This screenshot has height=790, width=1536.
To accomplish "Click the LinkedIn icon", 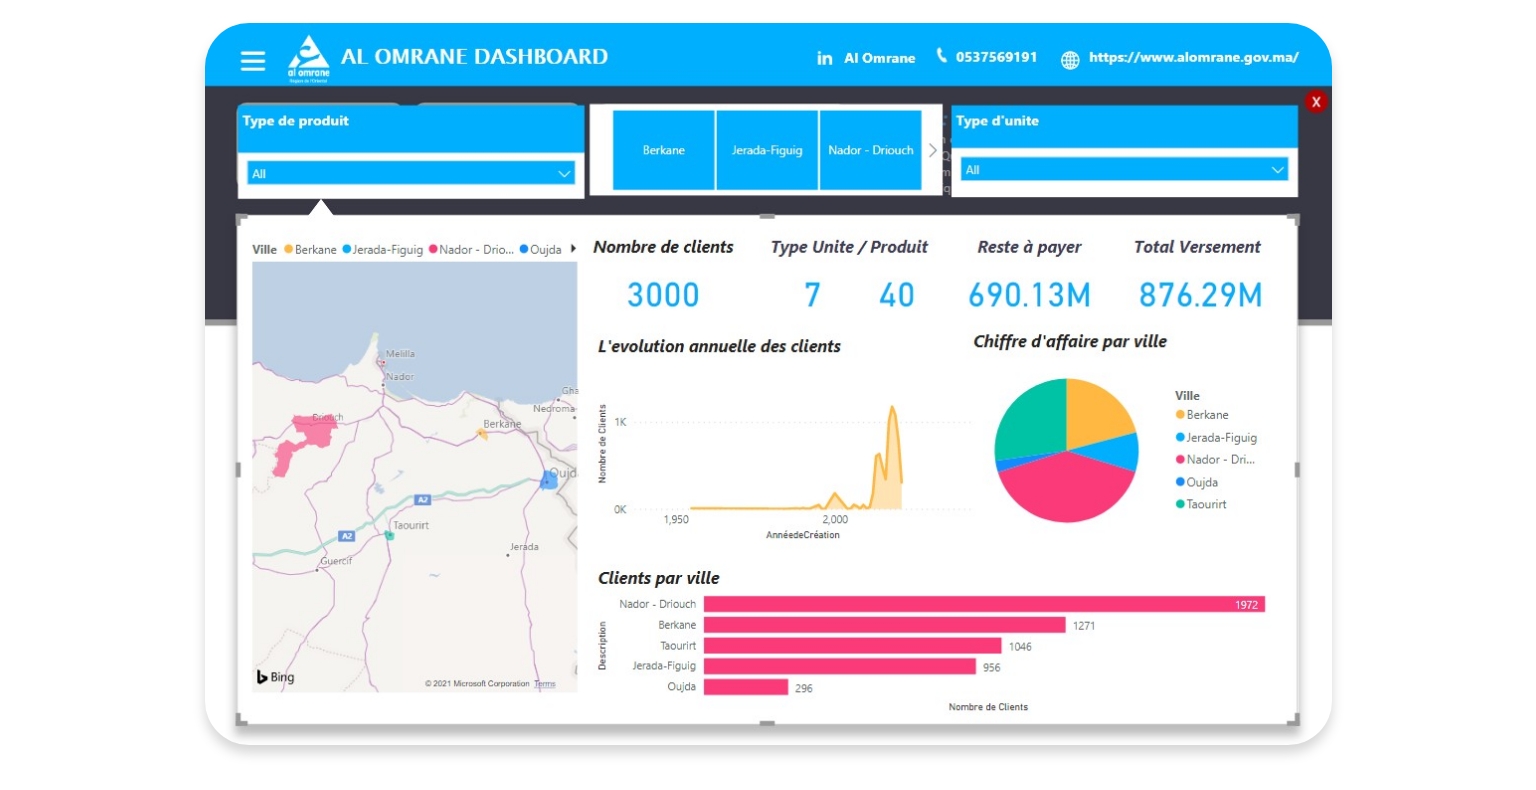I will click(824, 59).
